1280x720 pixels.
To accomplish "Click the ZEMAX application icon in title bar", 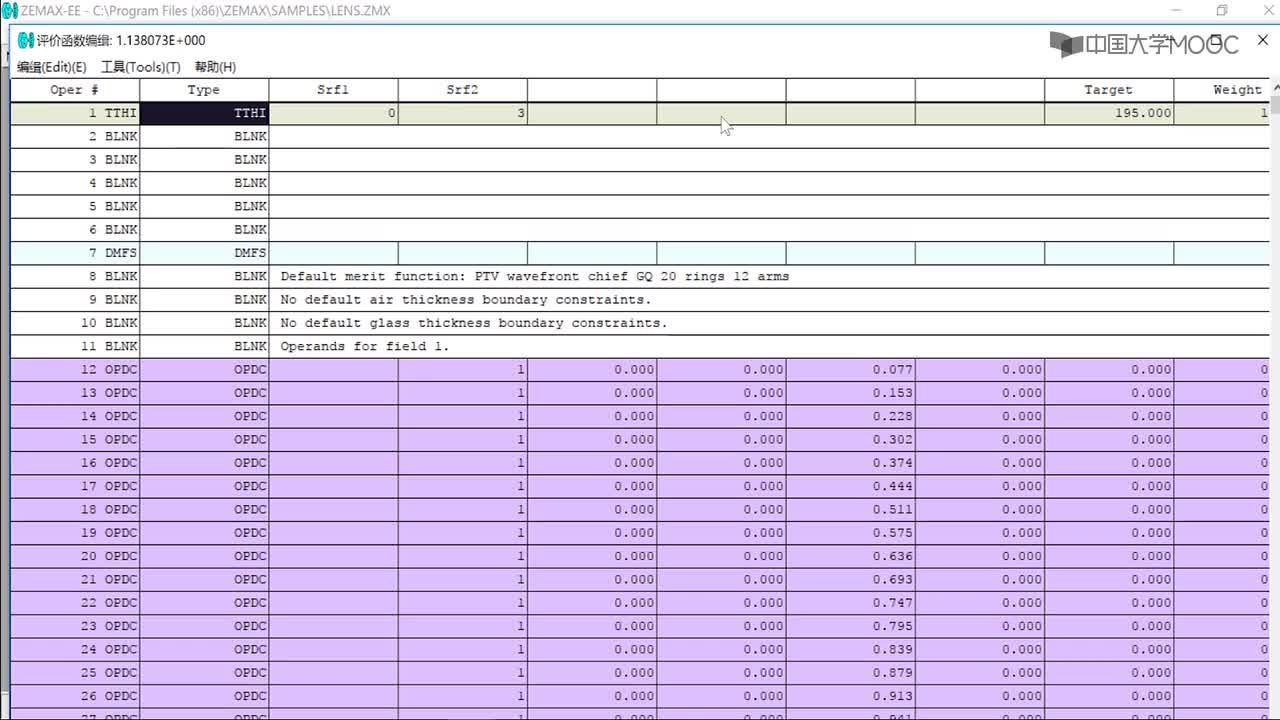I will click(9, 11).
